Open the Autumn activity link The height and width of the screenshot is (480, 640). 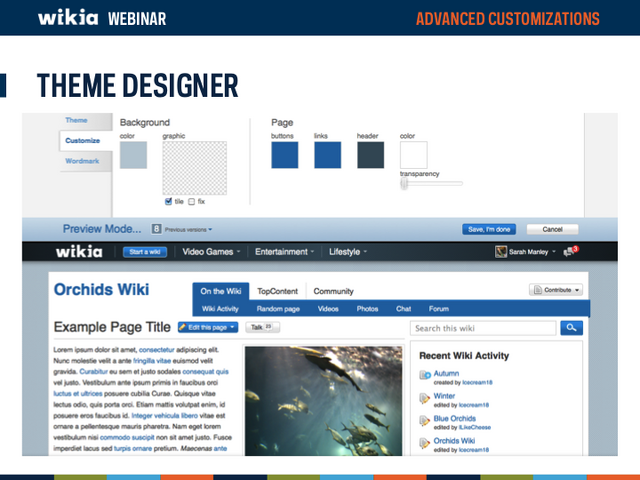pos(446,373)
